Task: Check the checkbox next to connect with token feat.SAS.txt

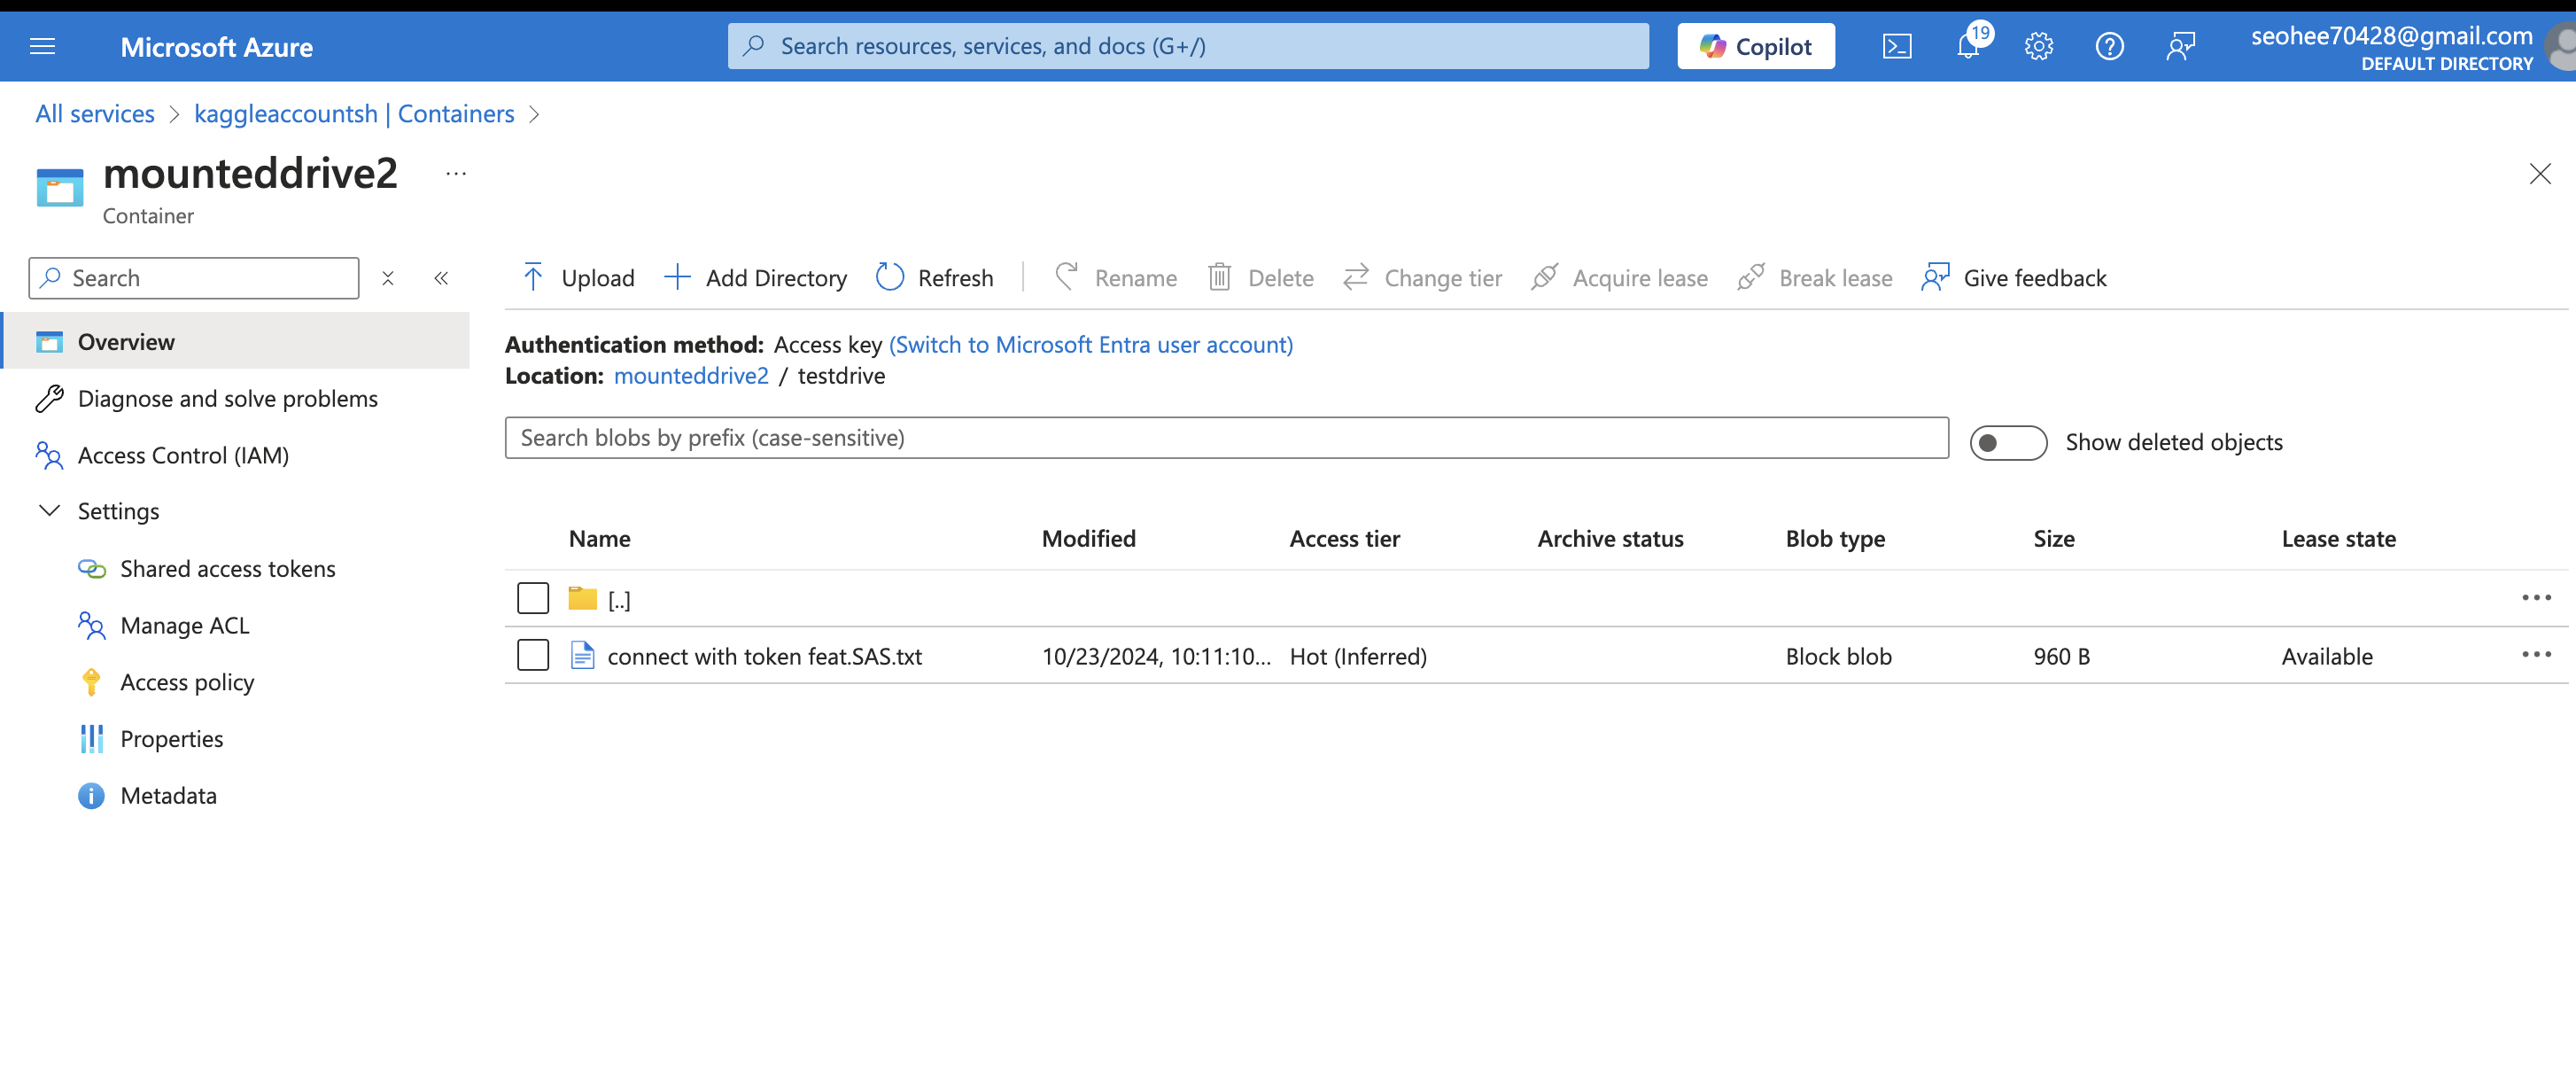Action: tap(534, 655)
